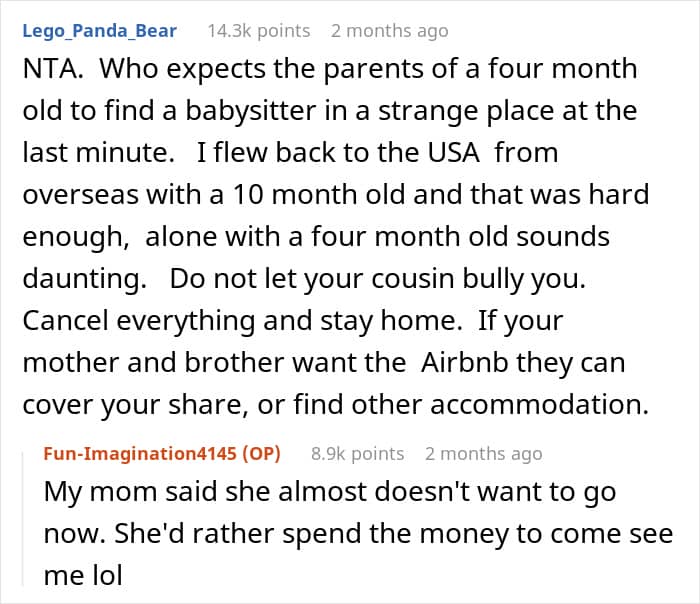The height and width of the screenshot is (604, 700).
Task: Open the top comment's 2 months ago permalink
Action: click(389, 31)
